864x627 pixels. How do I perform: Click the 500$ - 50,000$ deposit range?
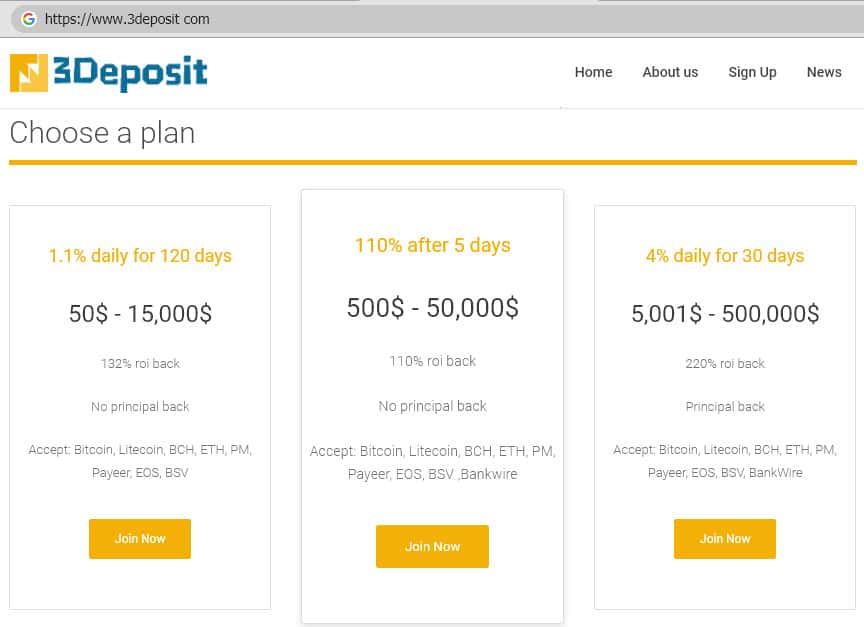[432, 308]
